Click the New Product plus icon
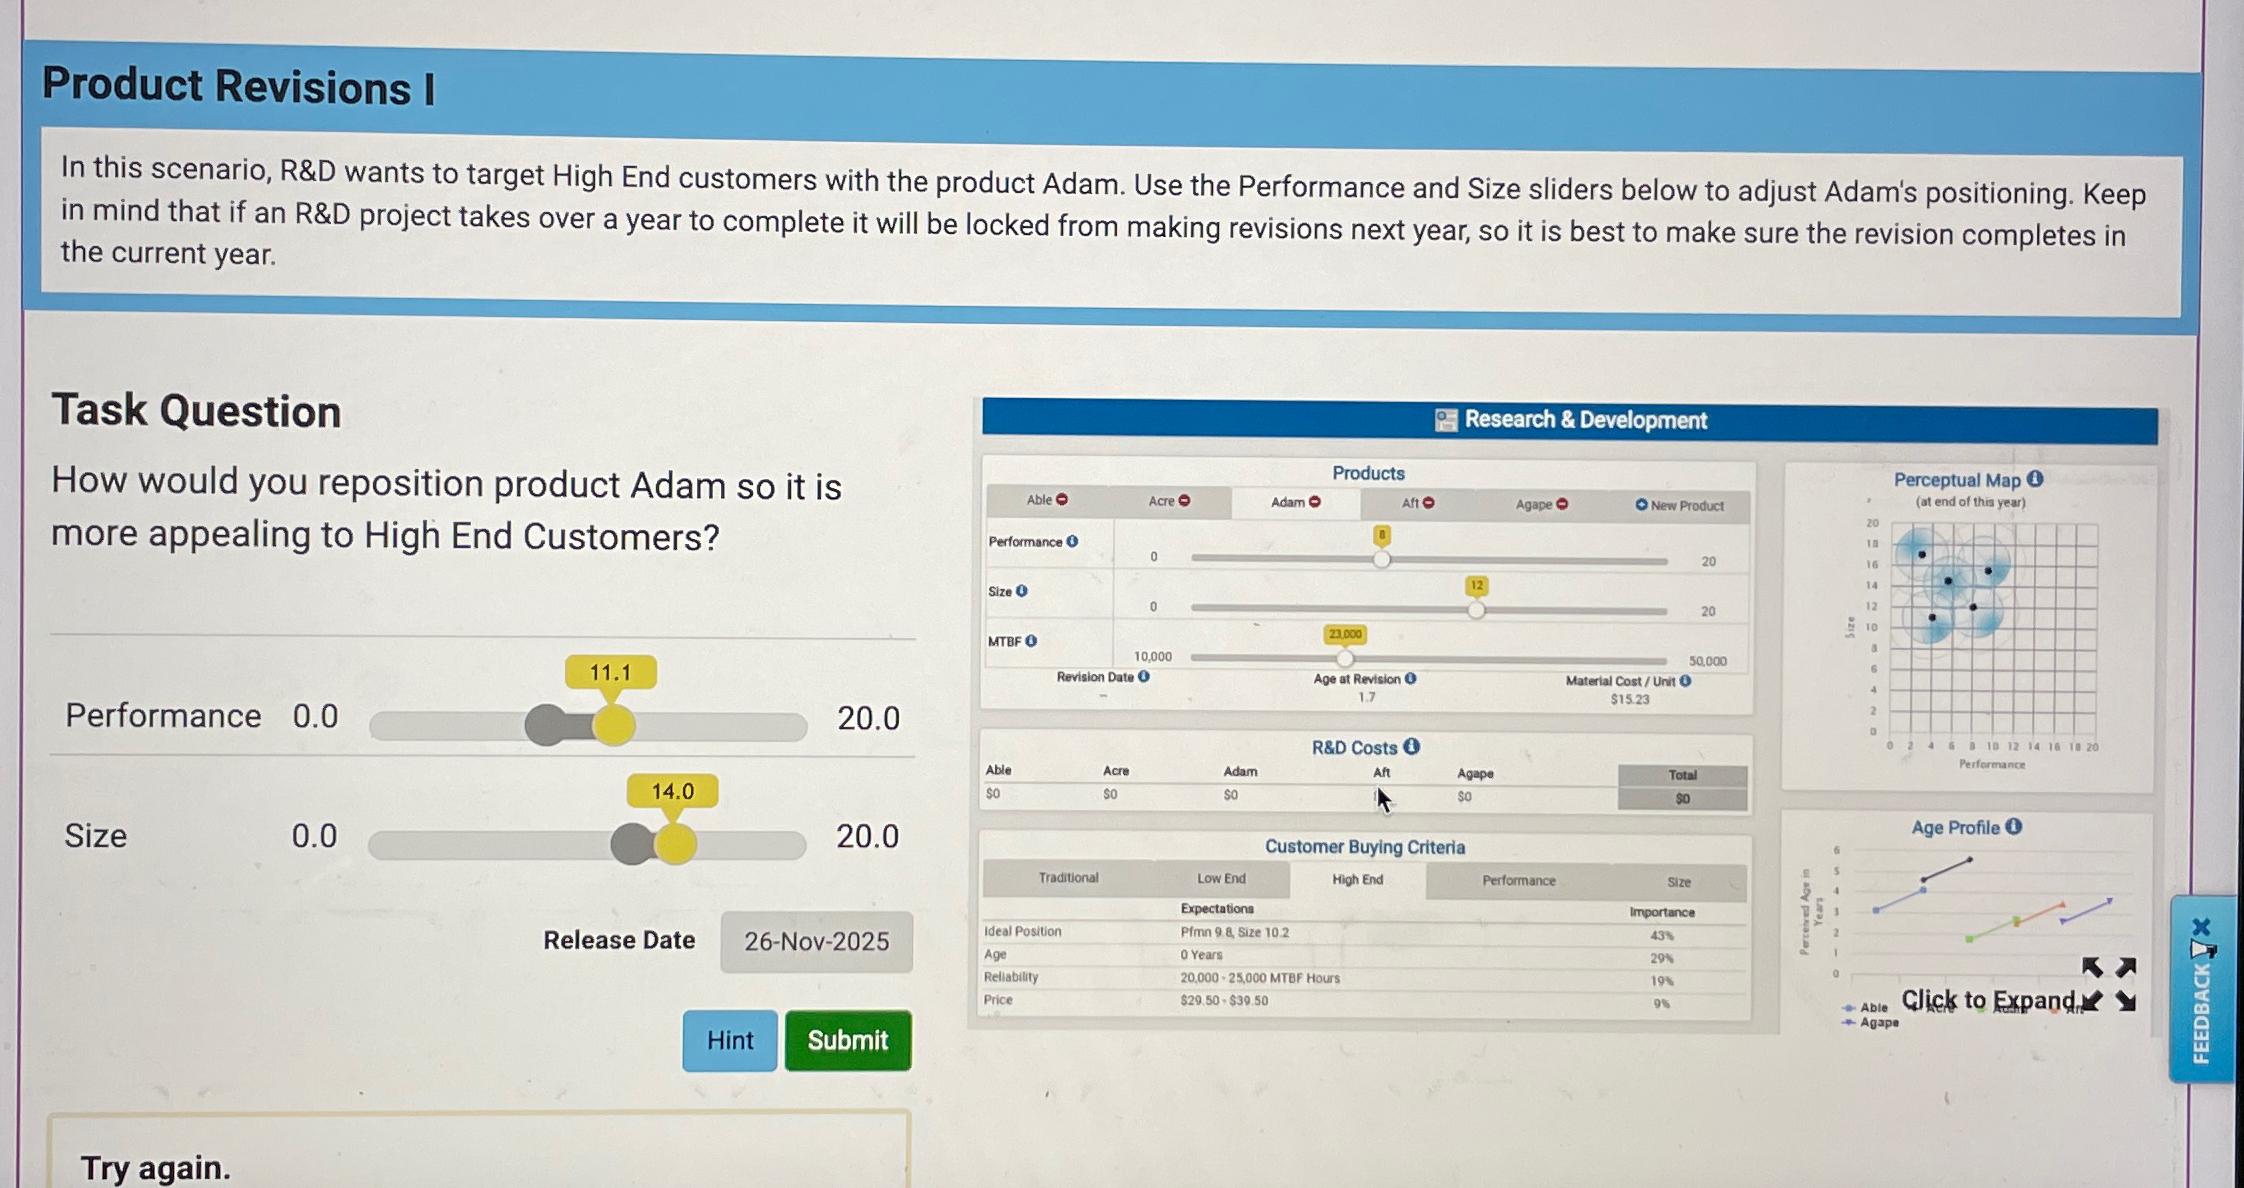This screenshot has width=2244, height=1188. (1641, 505)
